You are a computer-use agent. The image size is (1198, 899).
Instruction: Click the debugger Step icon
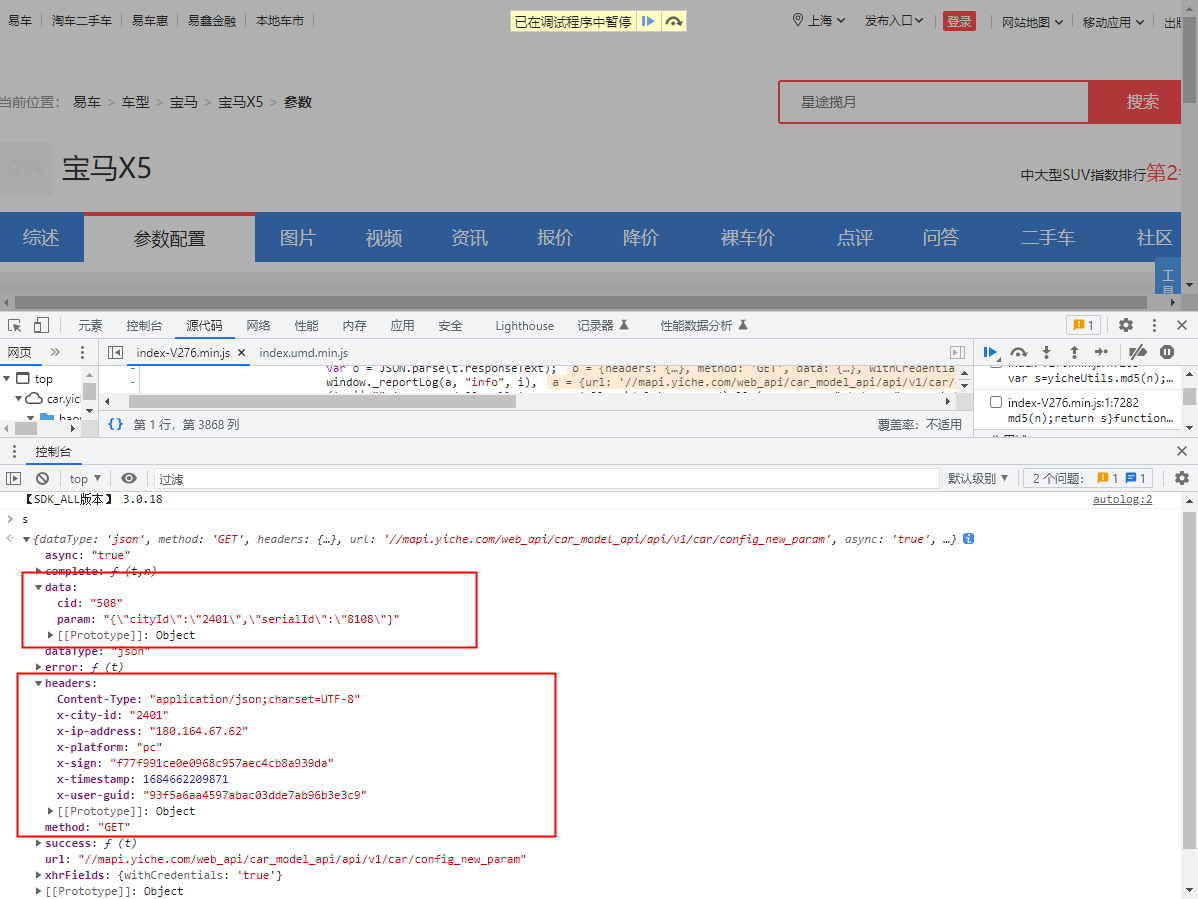(1101, 352)
